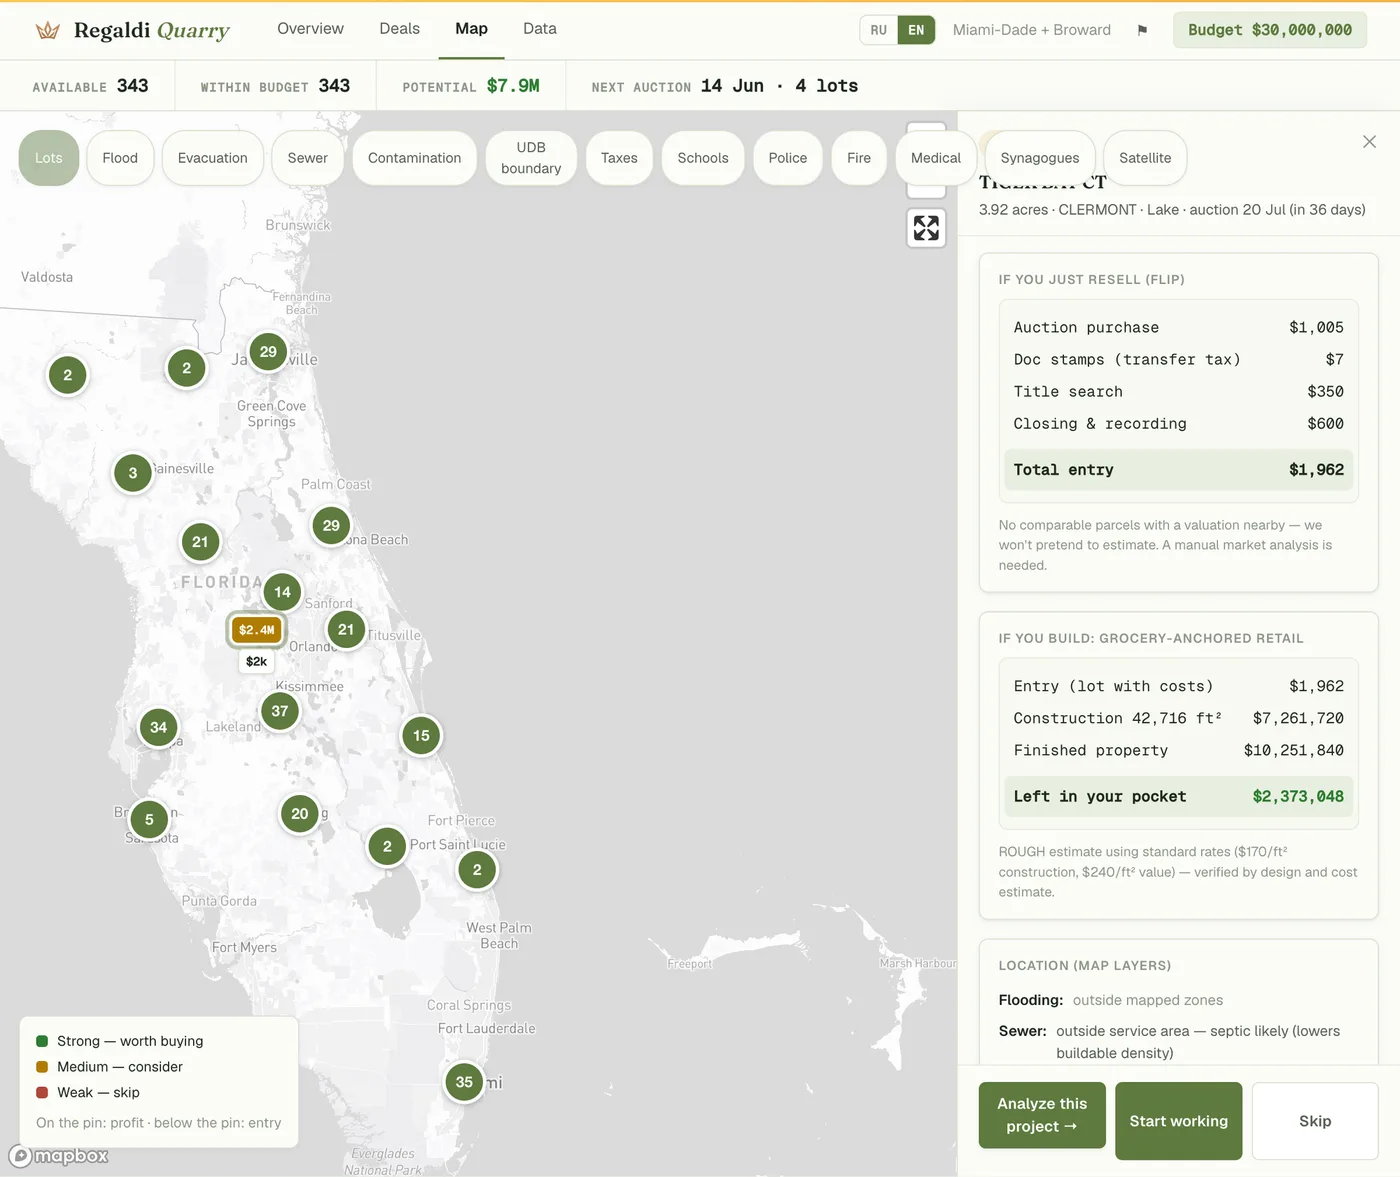
Task: Click the Analyze this project button
Action: pos(1042,1115)
